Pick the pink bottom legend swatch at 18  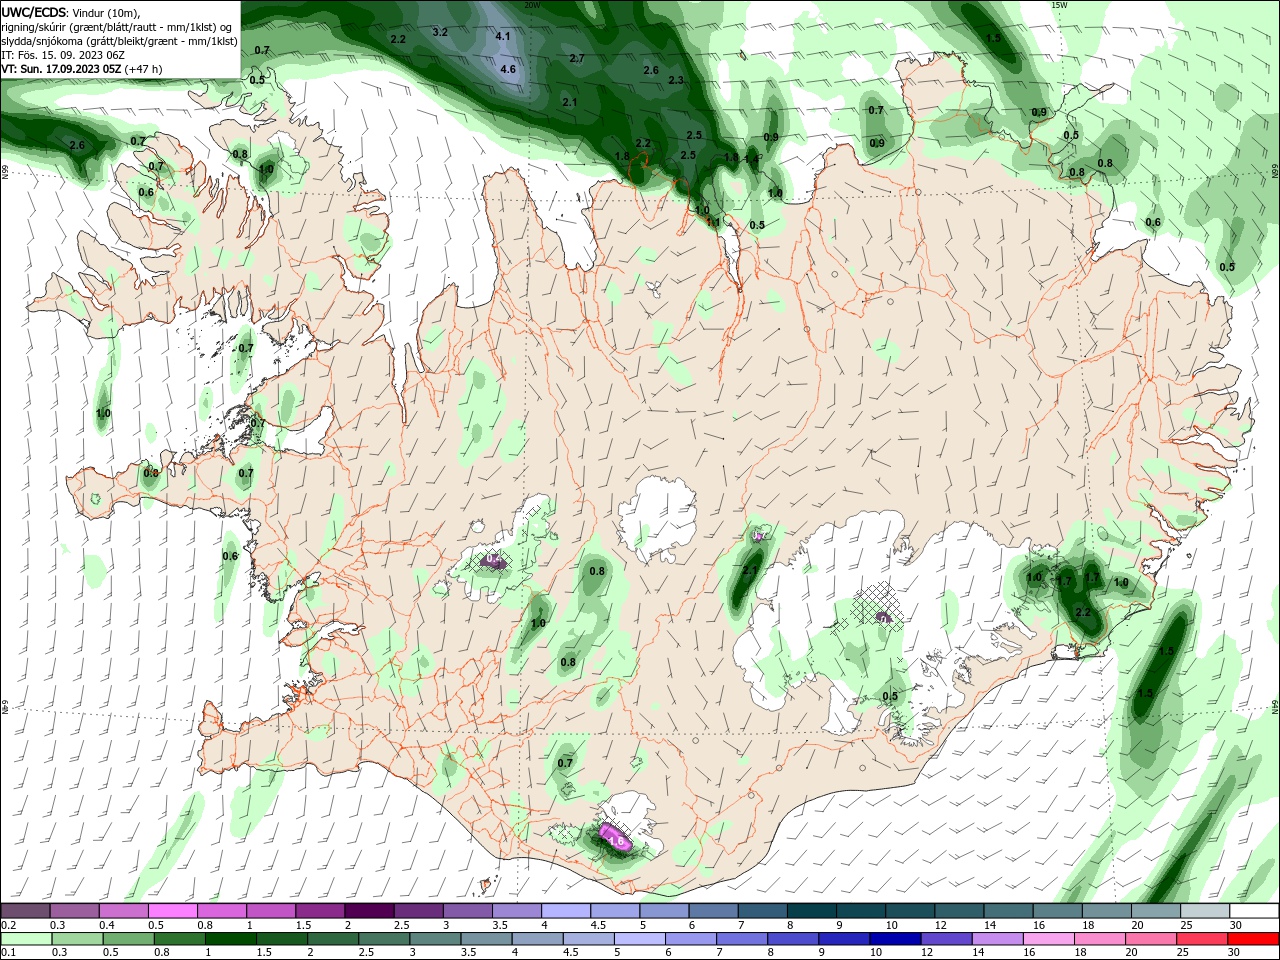[1099, 939]
